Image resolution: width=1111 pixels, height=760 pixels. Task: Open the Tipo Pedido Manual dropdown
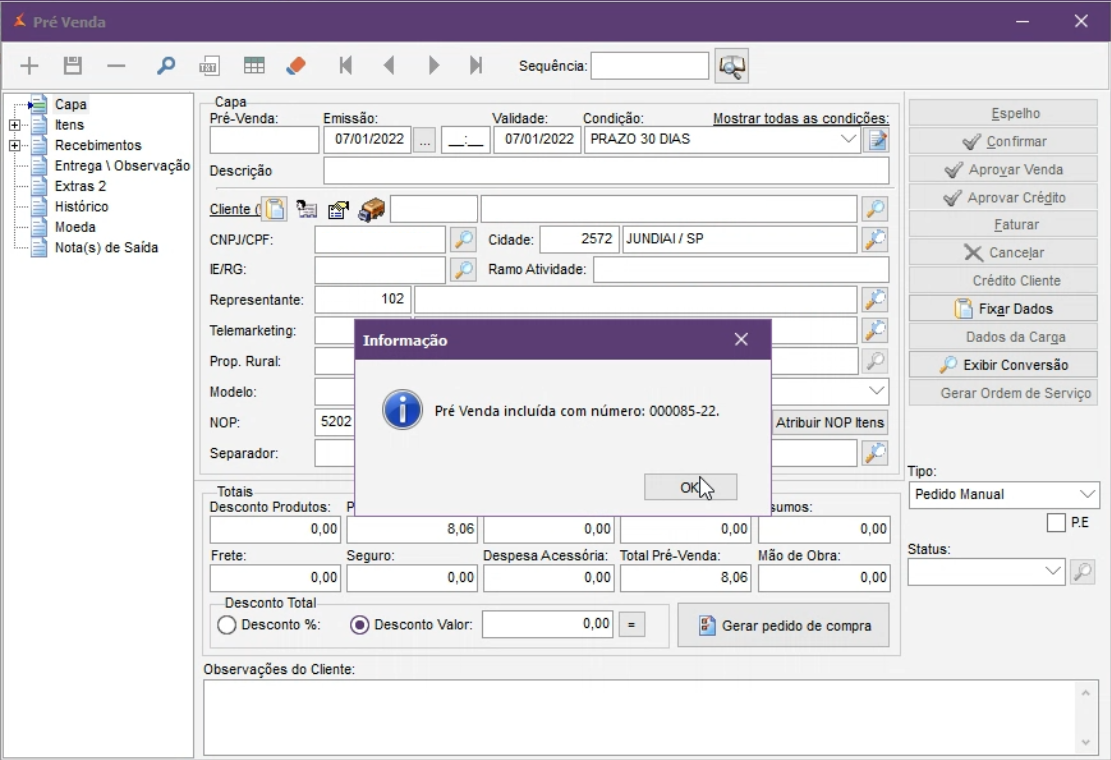[1087, 494]
